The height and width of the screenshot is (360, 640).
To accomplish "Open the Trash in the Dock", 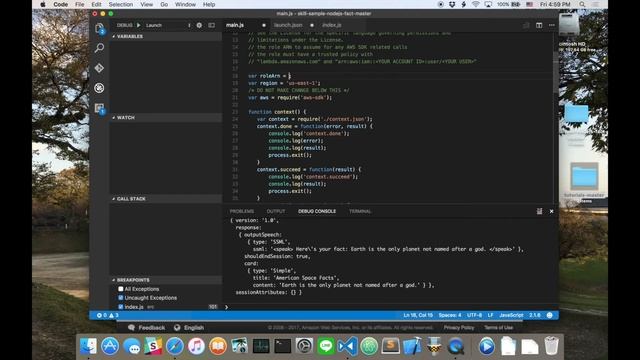I will [x=551, y=346].
